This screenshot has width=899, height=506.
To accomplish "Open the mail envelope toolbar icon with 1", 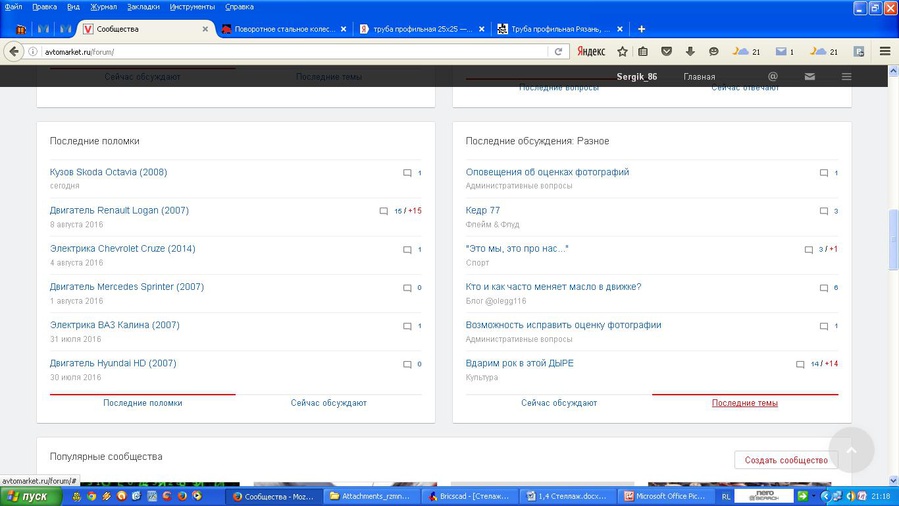I will click(784, 52).
